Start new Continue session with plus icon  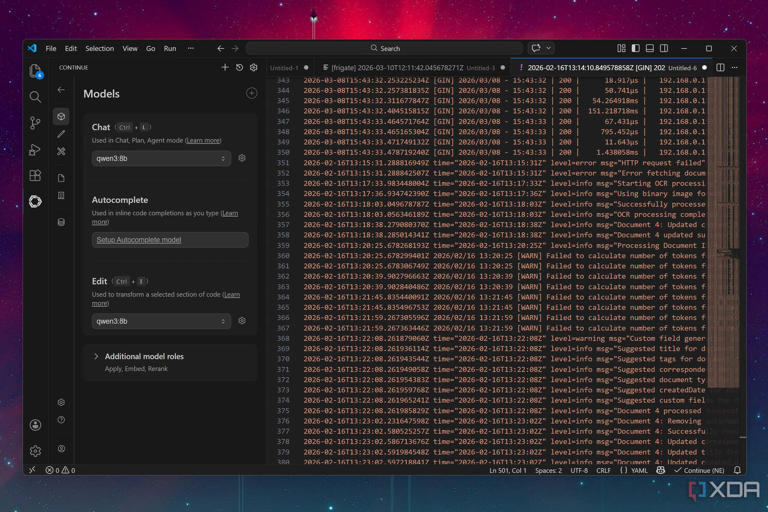[x=225, y=68]
